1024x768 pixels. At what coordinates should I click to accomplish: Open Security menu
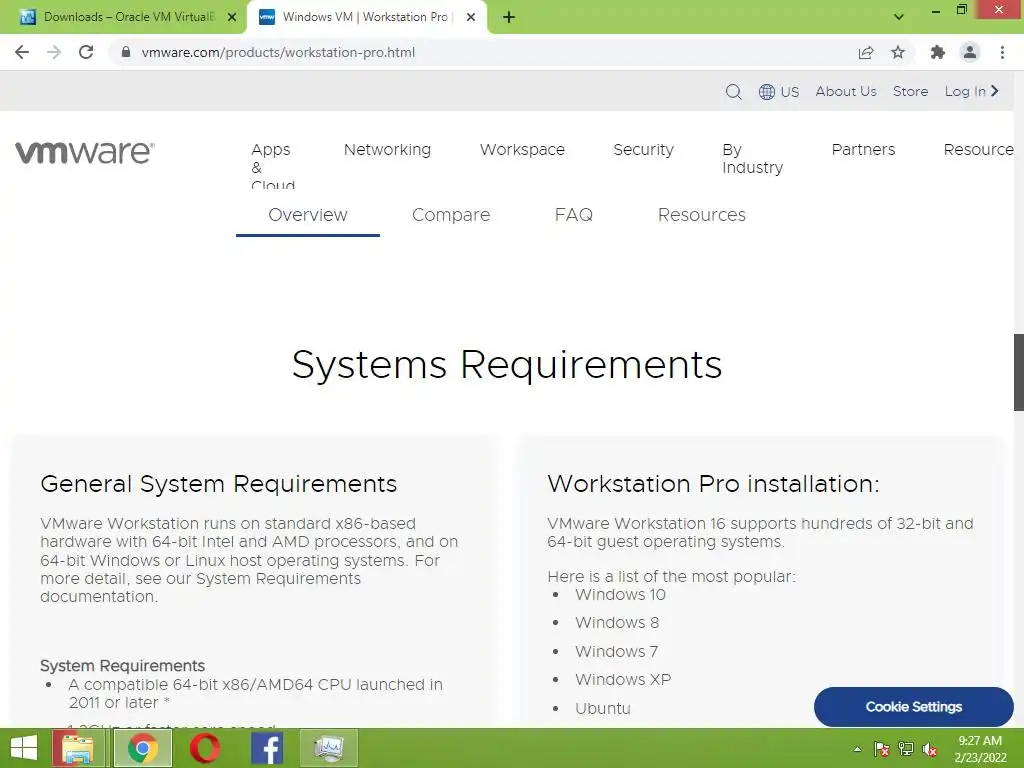pos(643,150)
